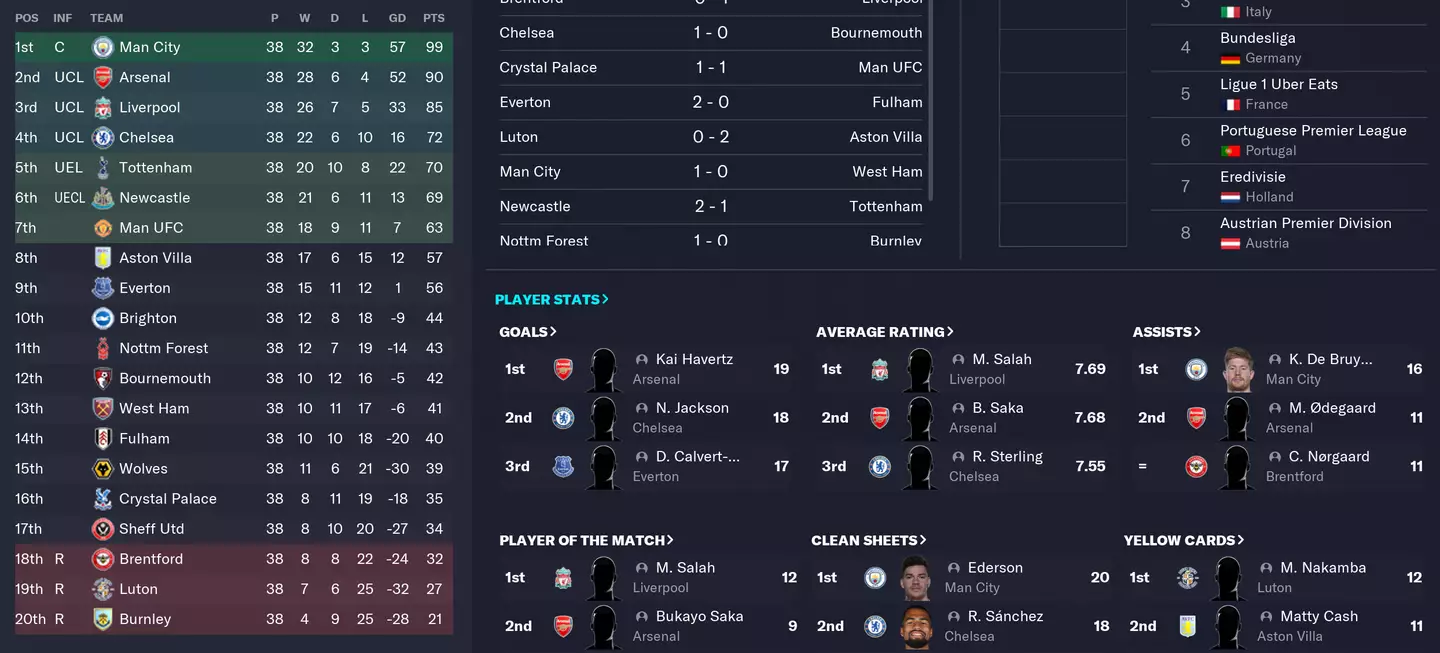Expand the Assists leaderboard
The width and height of the screenshot is (1440, 653).
pos(1166,332)
